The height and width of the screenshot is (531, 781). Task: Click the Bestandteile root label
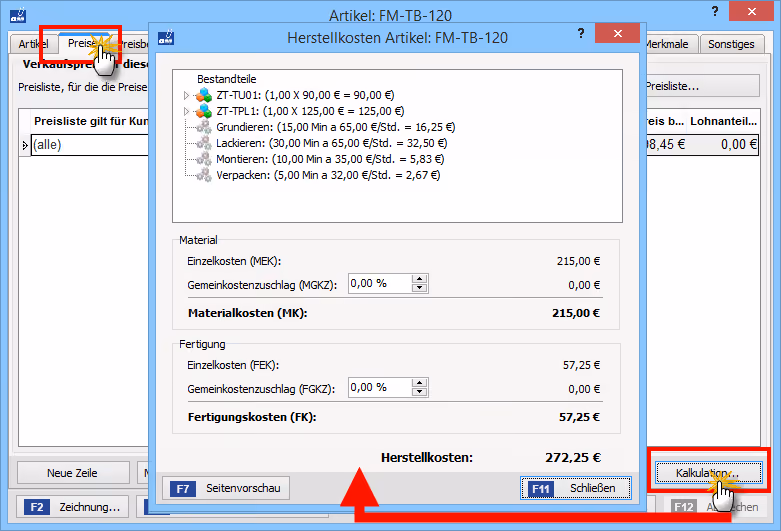click(226, 79)
